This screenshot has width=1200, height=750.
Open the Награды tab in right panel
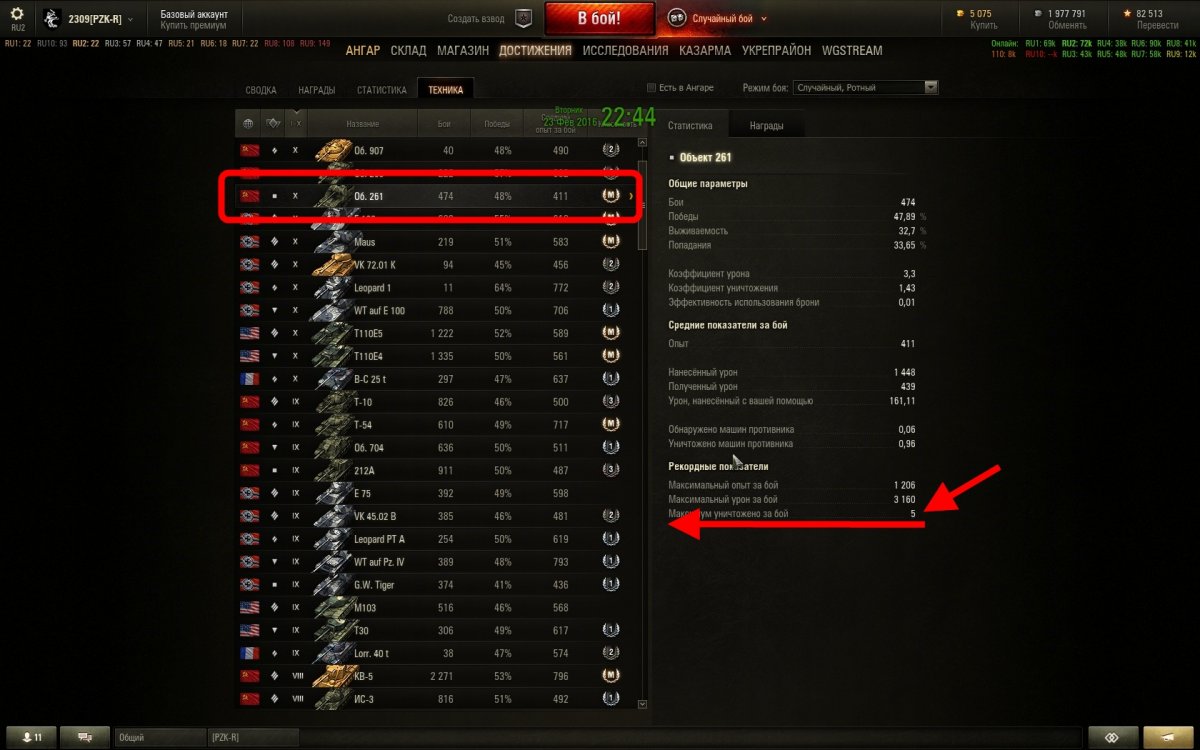coord(766,126)
